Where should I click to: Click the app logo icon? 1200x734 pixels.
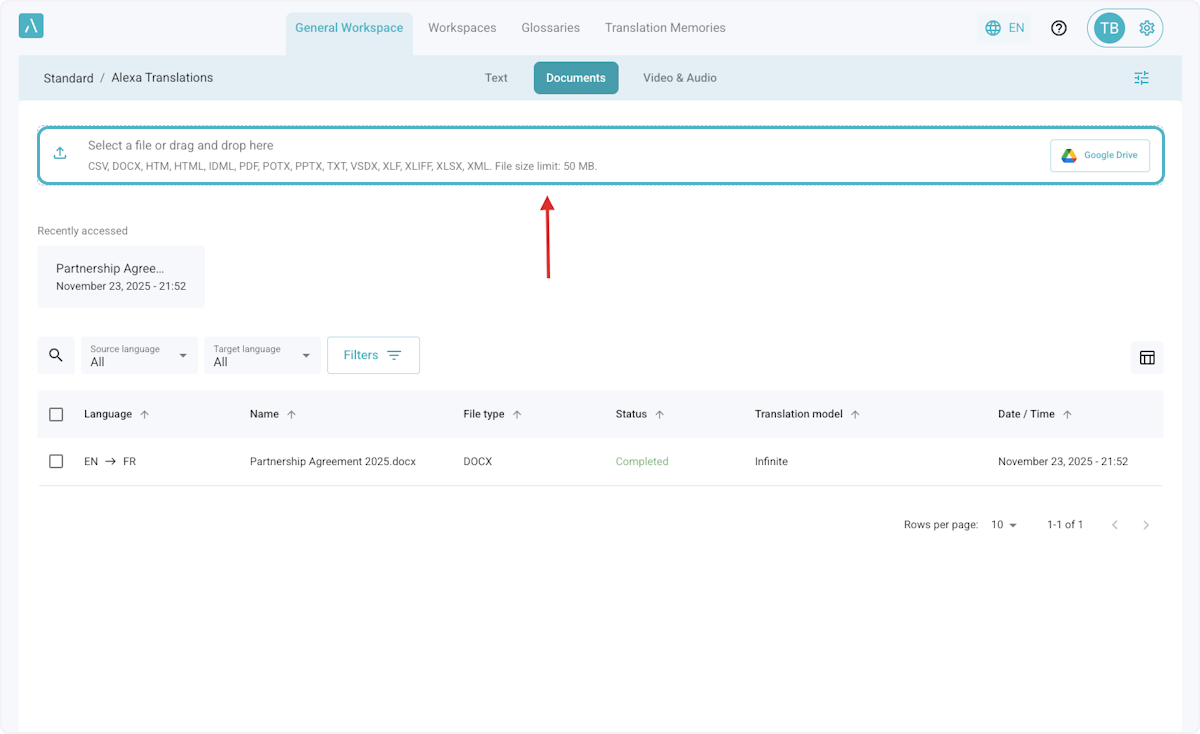click(31, 27)
